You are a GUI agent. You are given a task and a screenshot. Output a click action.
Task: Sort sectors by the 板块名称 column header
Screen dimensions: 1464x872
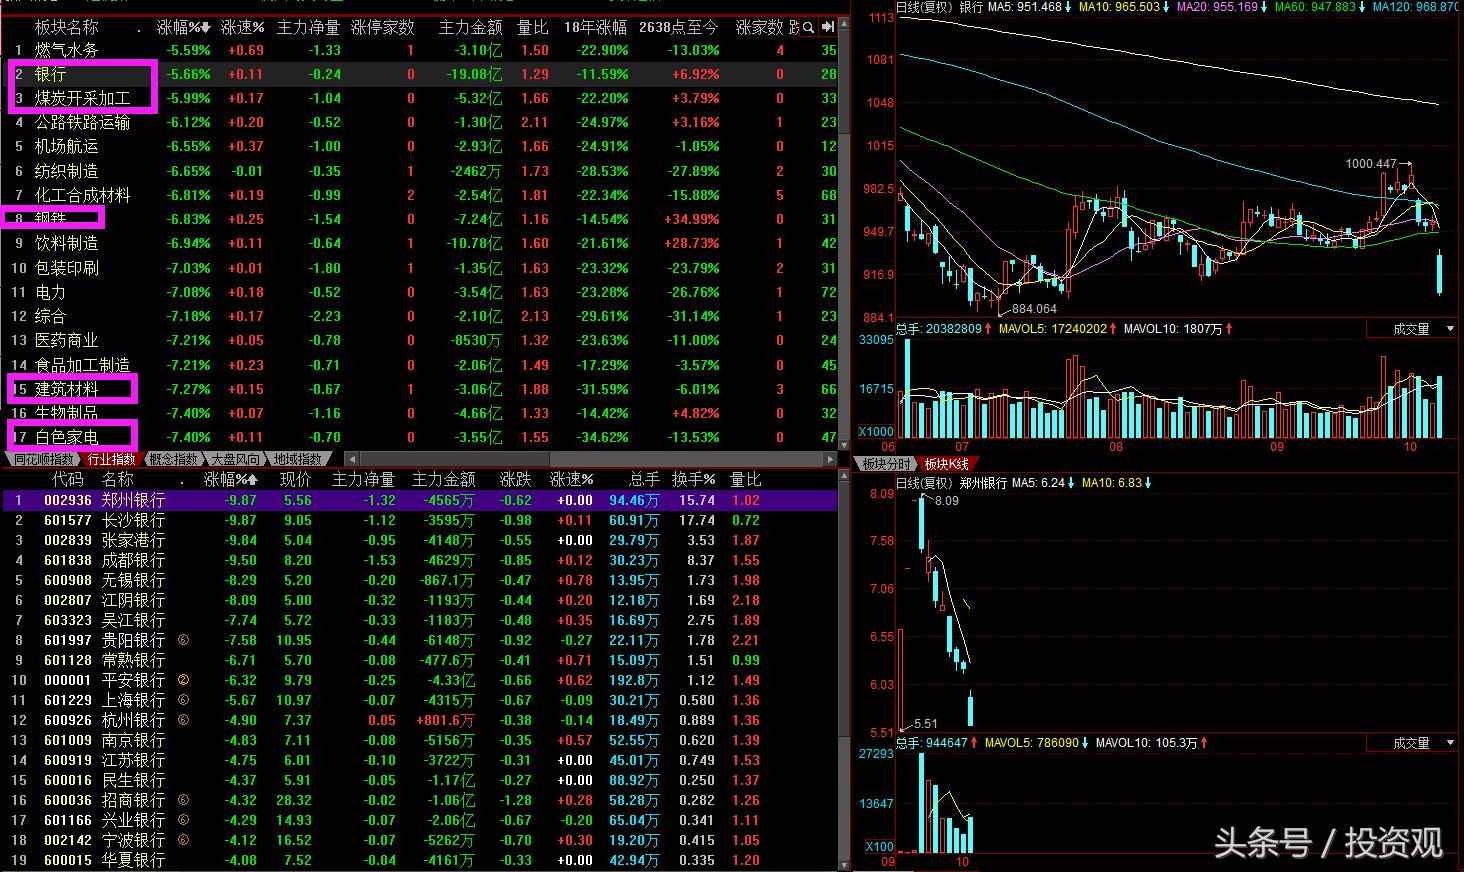(x=67, y=27)
